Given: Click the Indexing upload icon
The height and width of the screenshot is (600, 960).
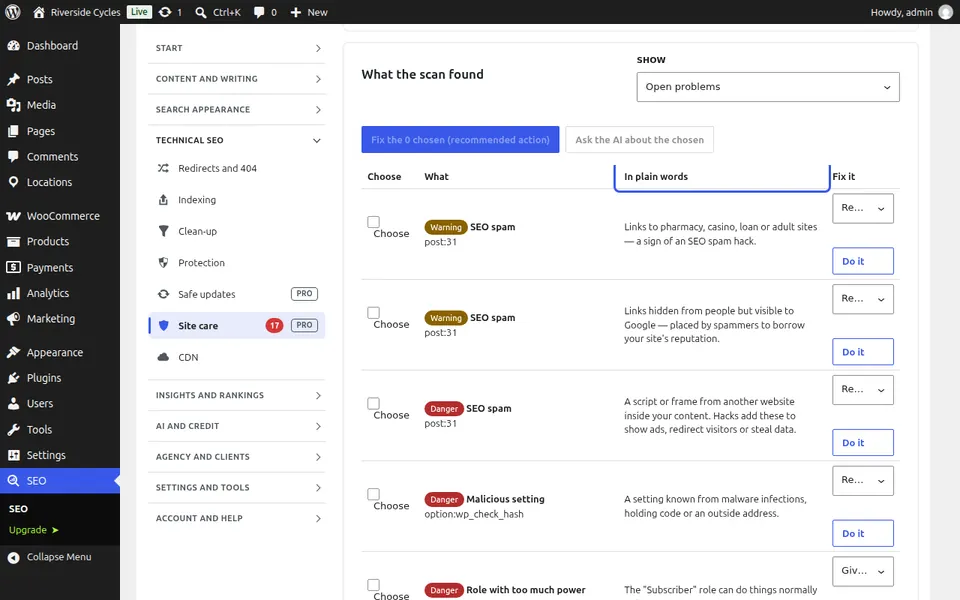Looking at the screenshot, I should coord(163,200).
